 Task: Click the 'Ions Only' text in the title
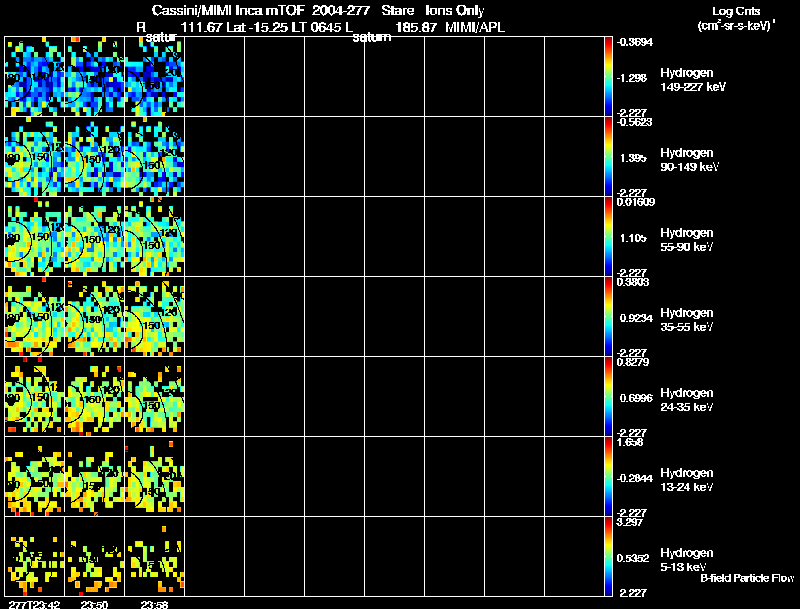tap(455, 10)
